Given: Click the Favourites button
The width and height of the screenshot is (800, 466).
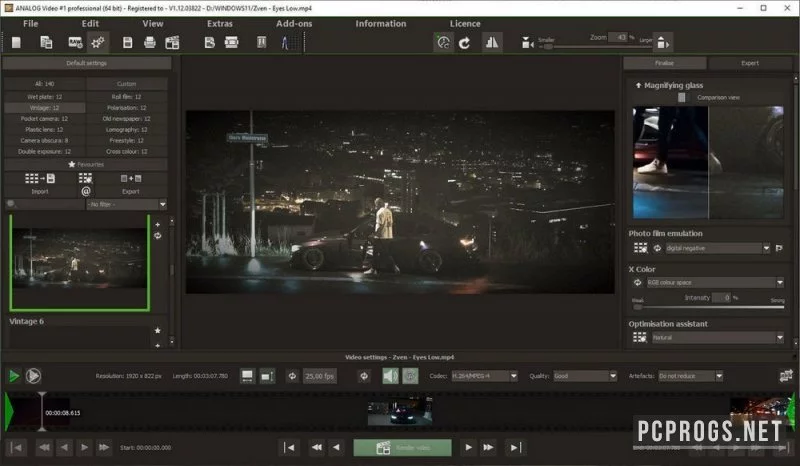Looking at the screenshot, I should tap(86, 164).
